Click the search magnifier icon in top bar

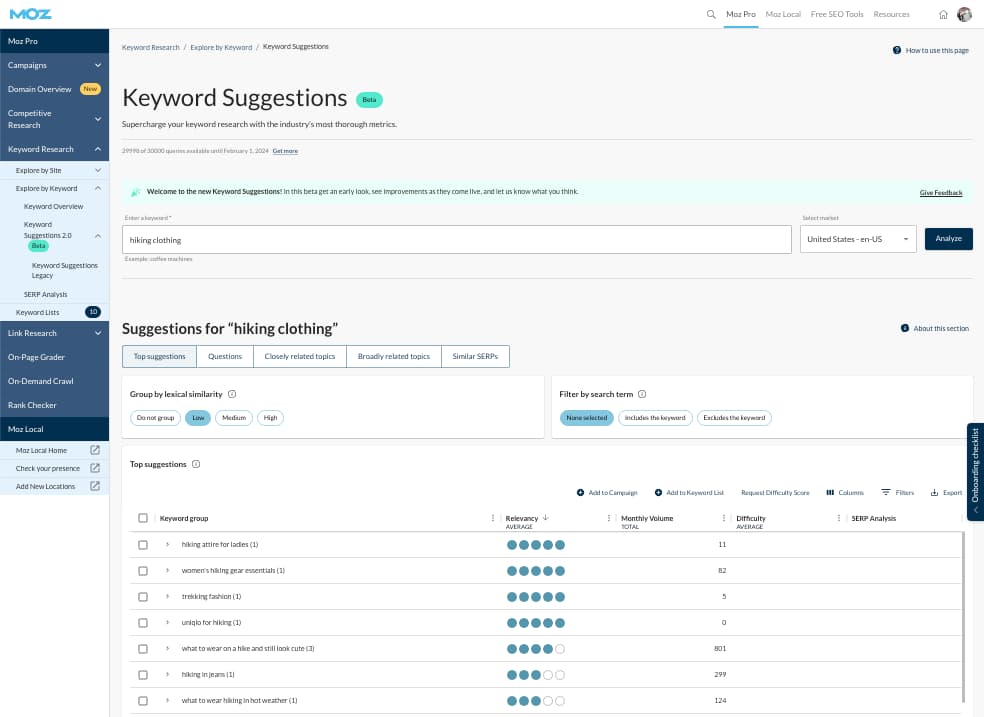[711, 14]
